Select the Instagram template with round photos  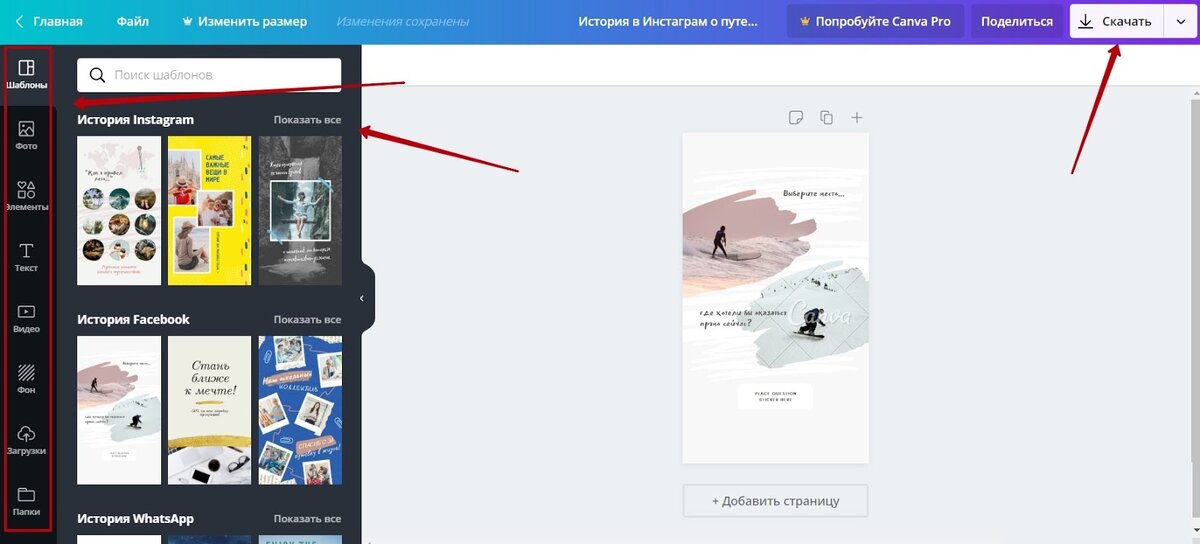click(x=119, y=210)
